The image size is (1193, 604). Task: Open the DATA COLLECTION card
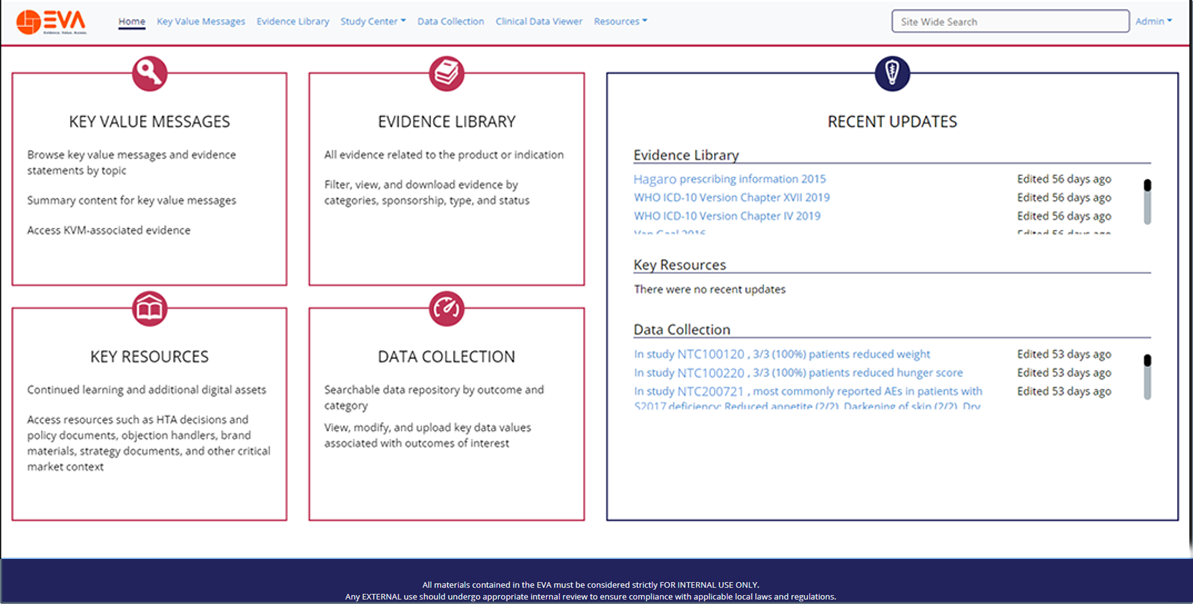(447, 415)
